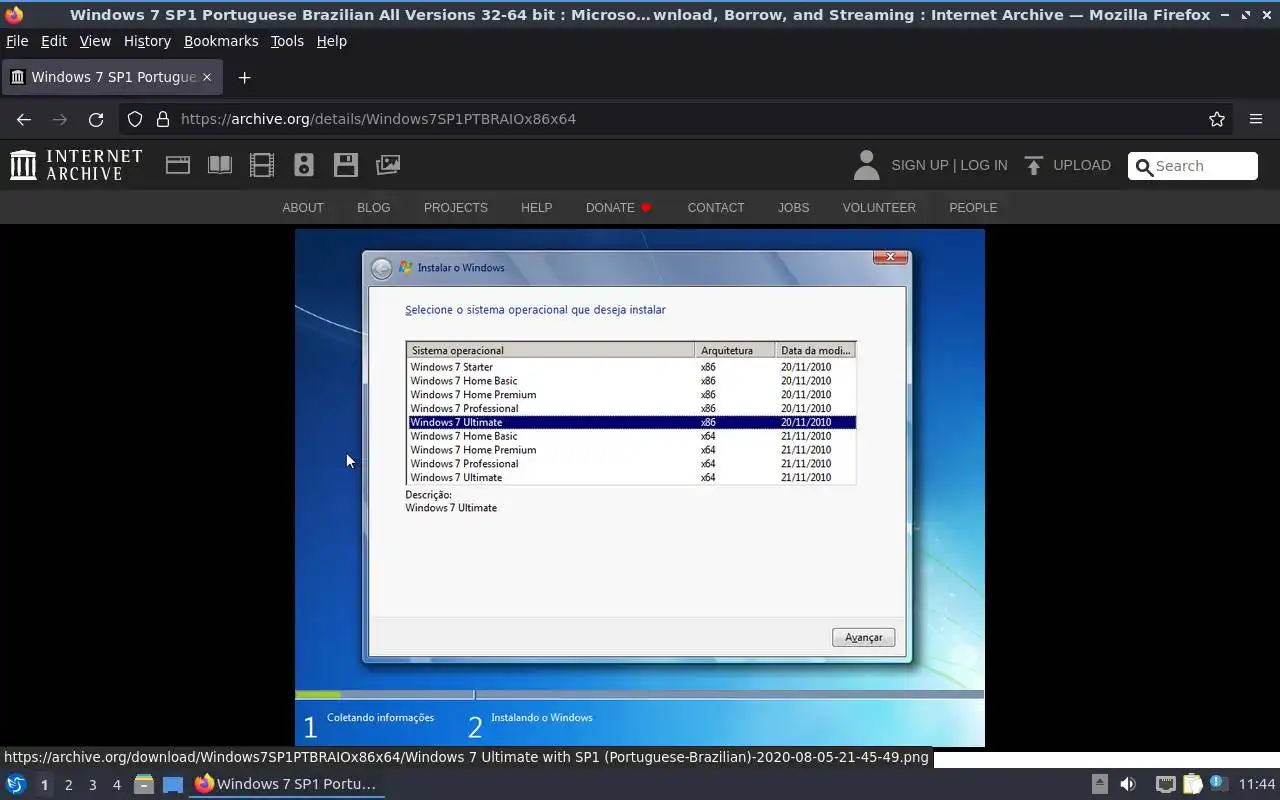Image resolution: width=1280 pixels, height=800 pixels.
Task: Select the Windows 7 SP1 Portugue browser tab
Action: [112, 77]
